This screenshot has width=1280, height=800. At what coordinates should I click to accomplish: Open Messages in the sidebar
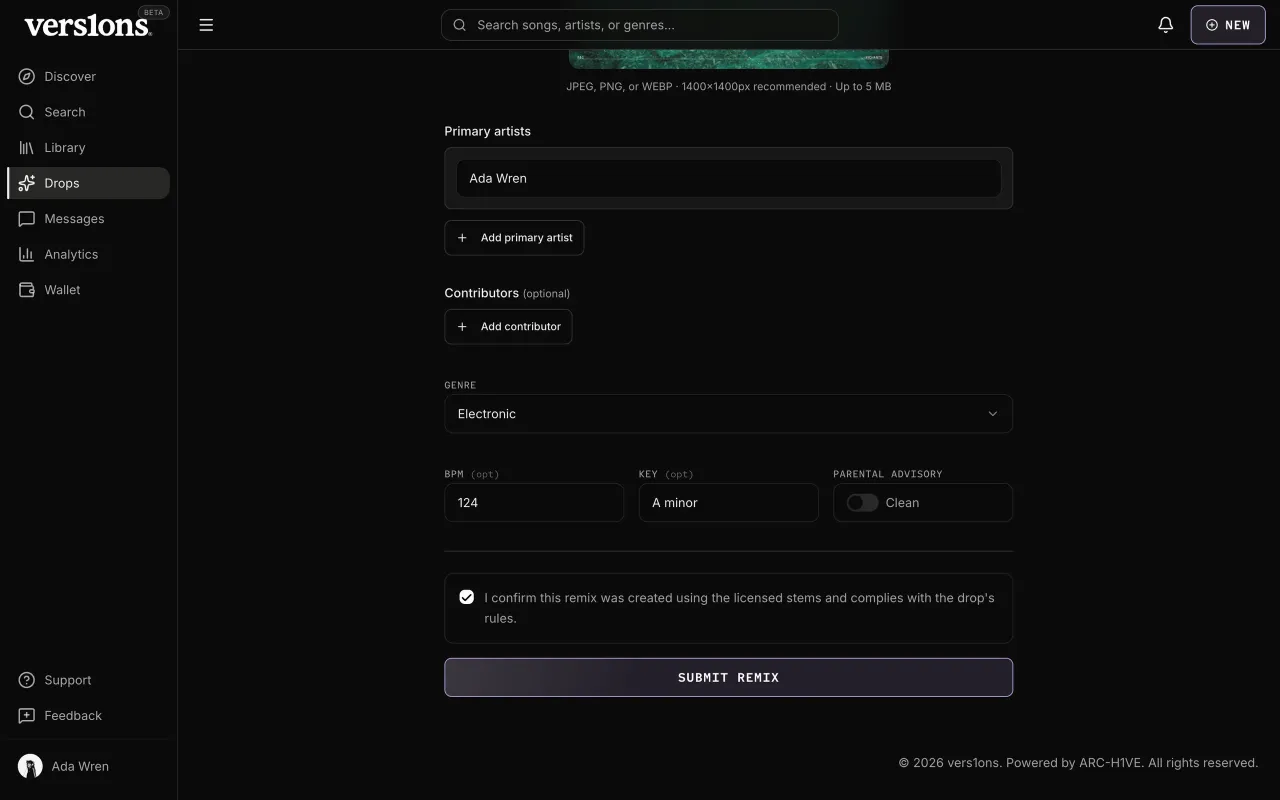pyautogui.click(x=88, y=218)
